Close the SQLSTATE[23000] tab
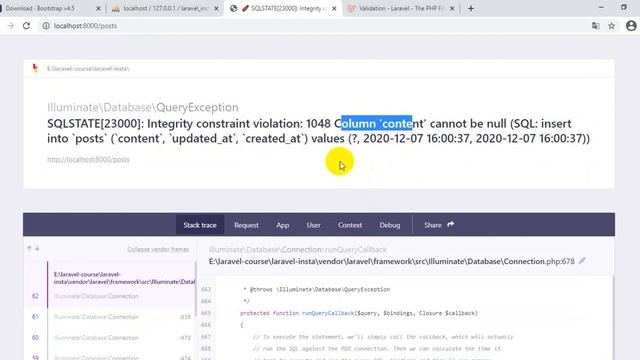This screenshot has width=640, height=360. point(334,8)
